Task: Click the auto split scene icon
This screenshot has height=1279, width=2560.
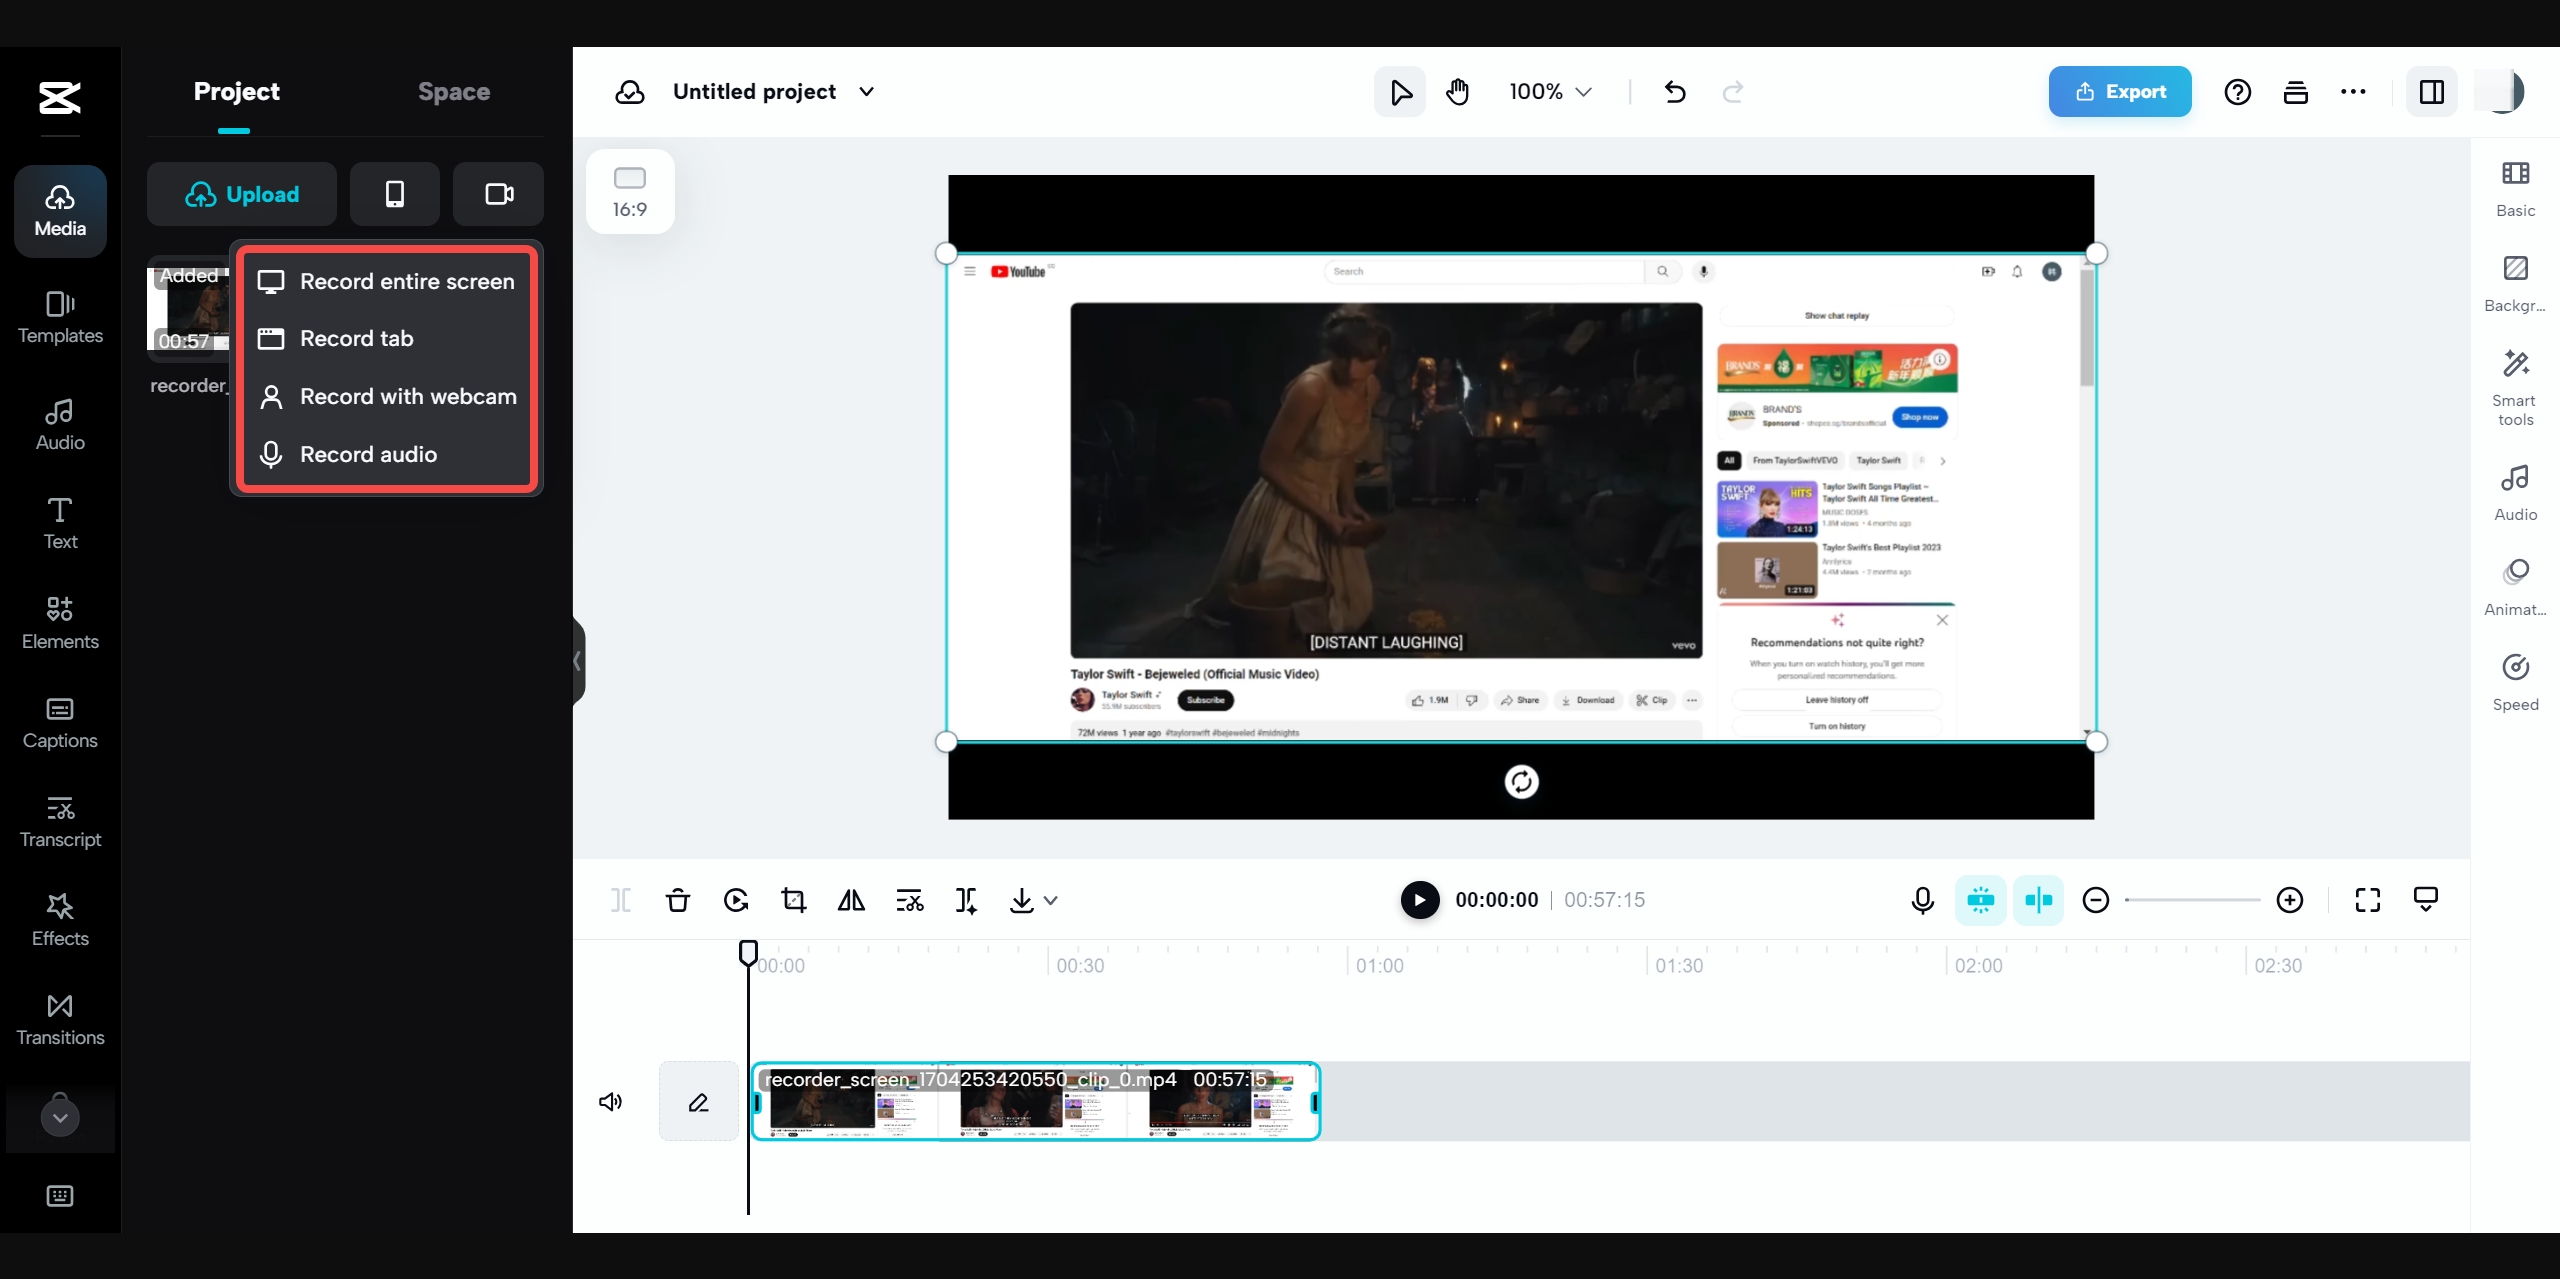Action: point(967,901)
